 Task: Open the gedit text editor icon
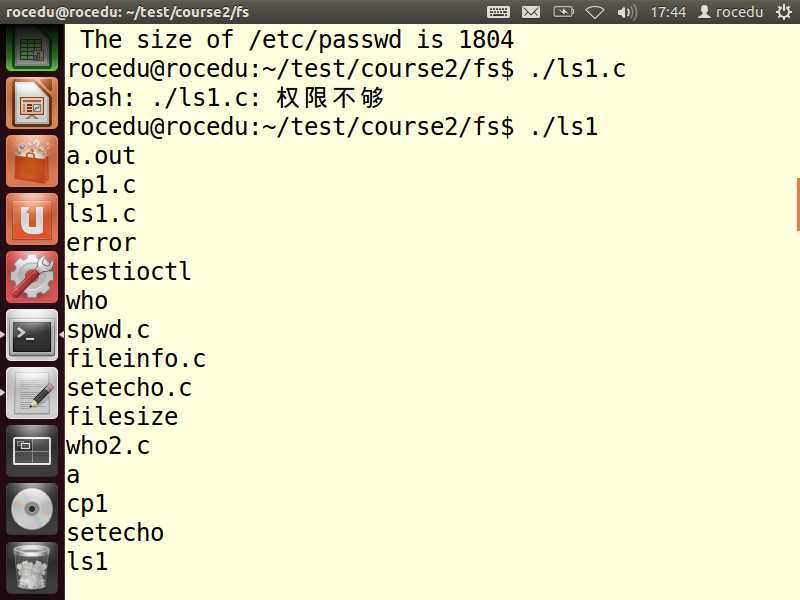pyautogui.click(x=32, y=393)
